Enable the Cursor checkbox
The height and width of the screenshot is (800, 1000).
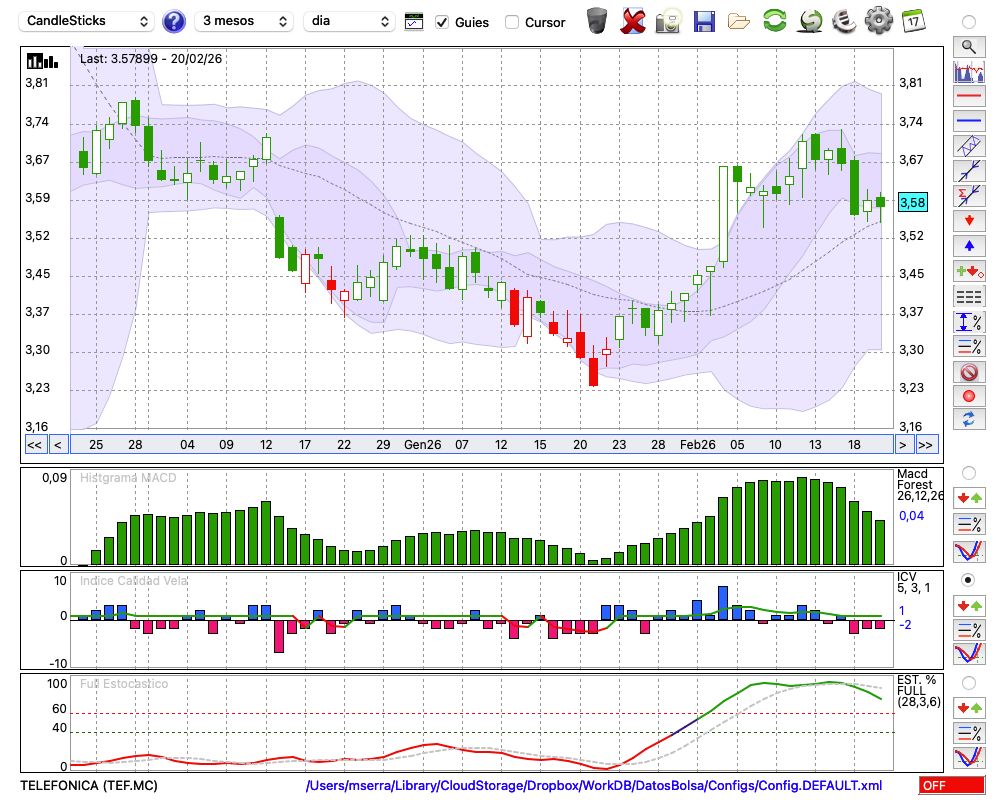pos(512,22)
